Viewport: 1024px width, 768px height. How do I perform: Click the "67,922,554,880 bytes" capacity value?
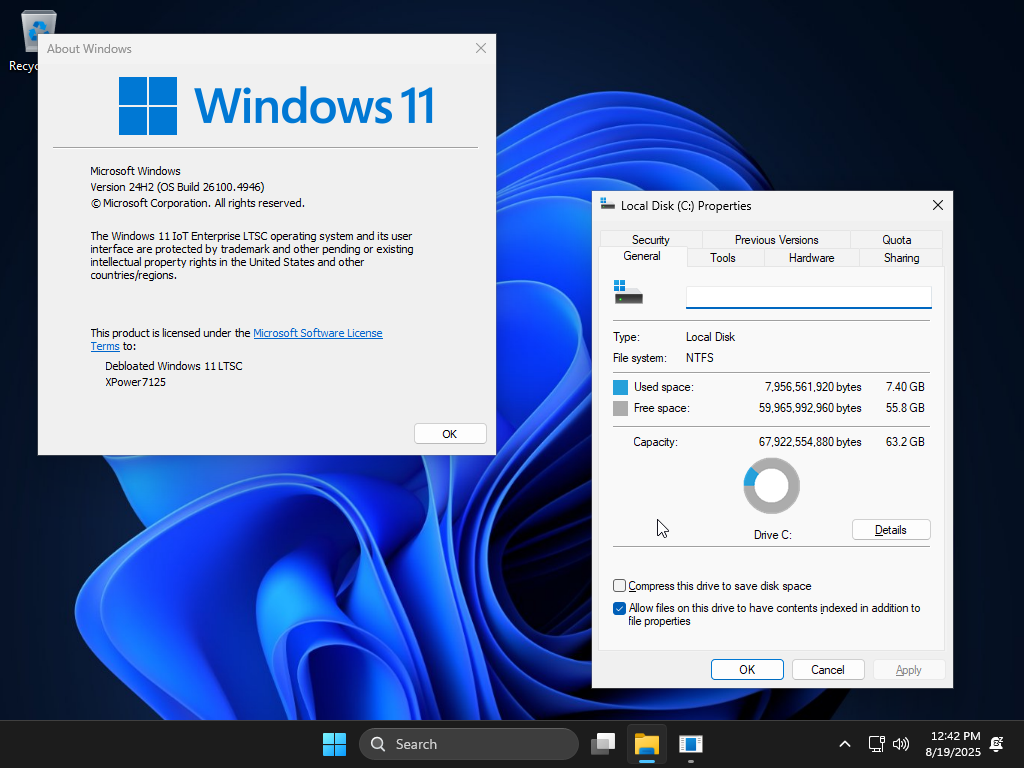click(x=810, y=442)
